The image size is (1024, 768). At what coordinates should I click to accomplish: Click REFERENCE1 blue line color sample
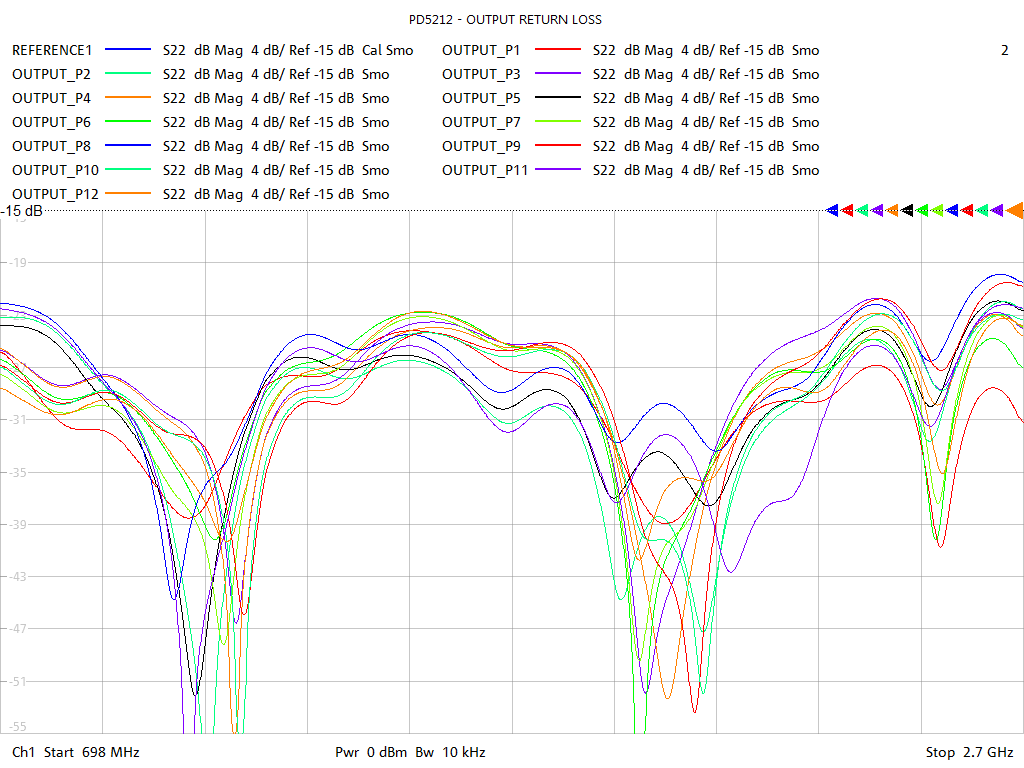[128, 49]
